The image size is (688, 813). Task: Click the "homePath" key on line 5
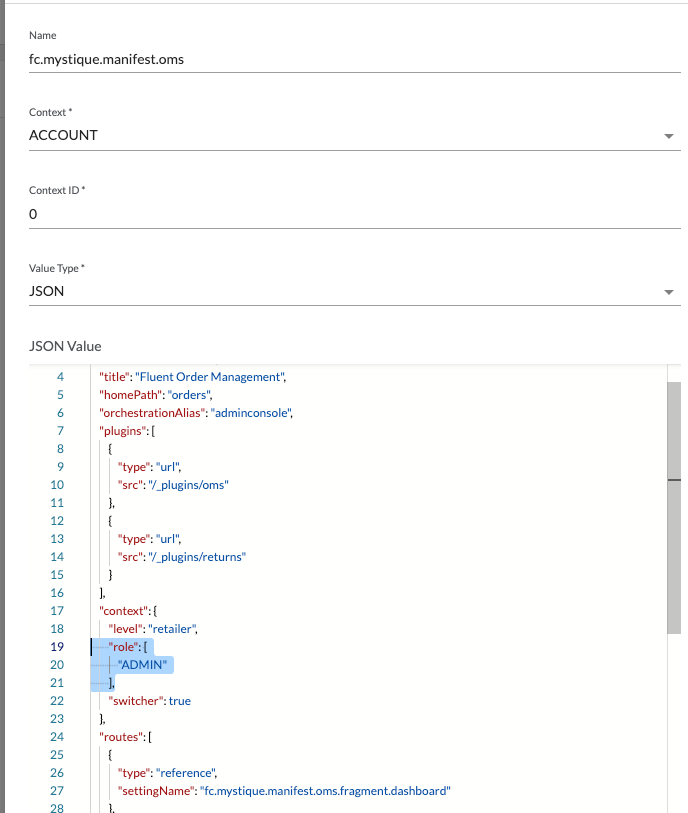125,395
